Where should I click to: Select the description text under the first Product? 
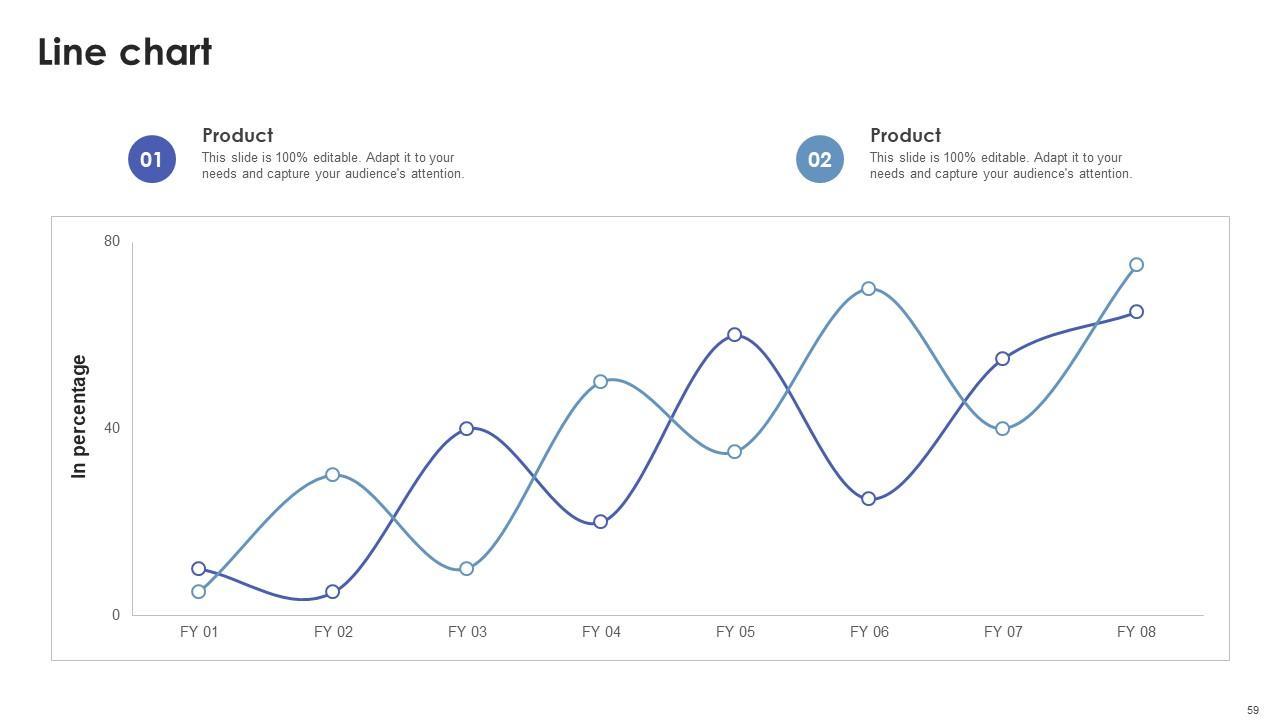point(333,166)
